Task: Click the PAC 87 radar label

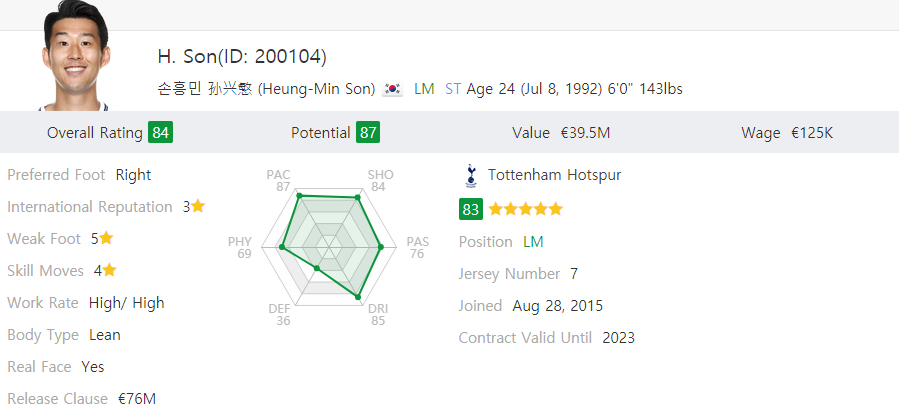Action: coord(279,181)
